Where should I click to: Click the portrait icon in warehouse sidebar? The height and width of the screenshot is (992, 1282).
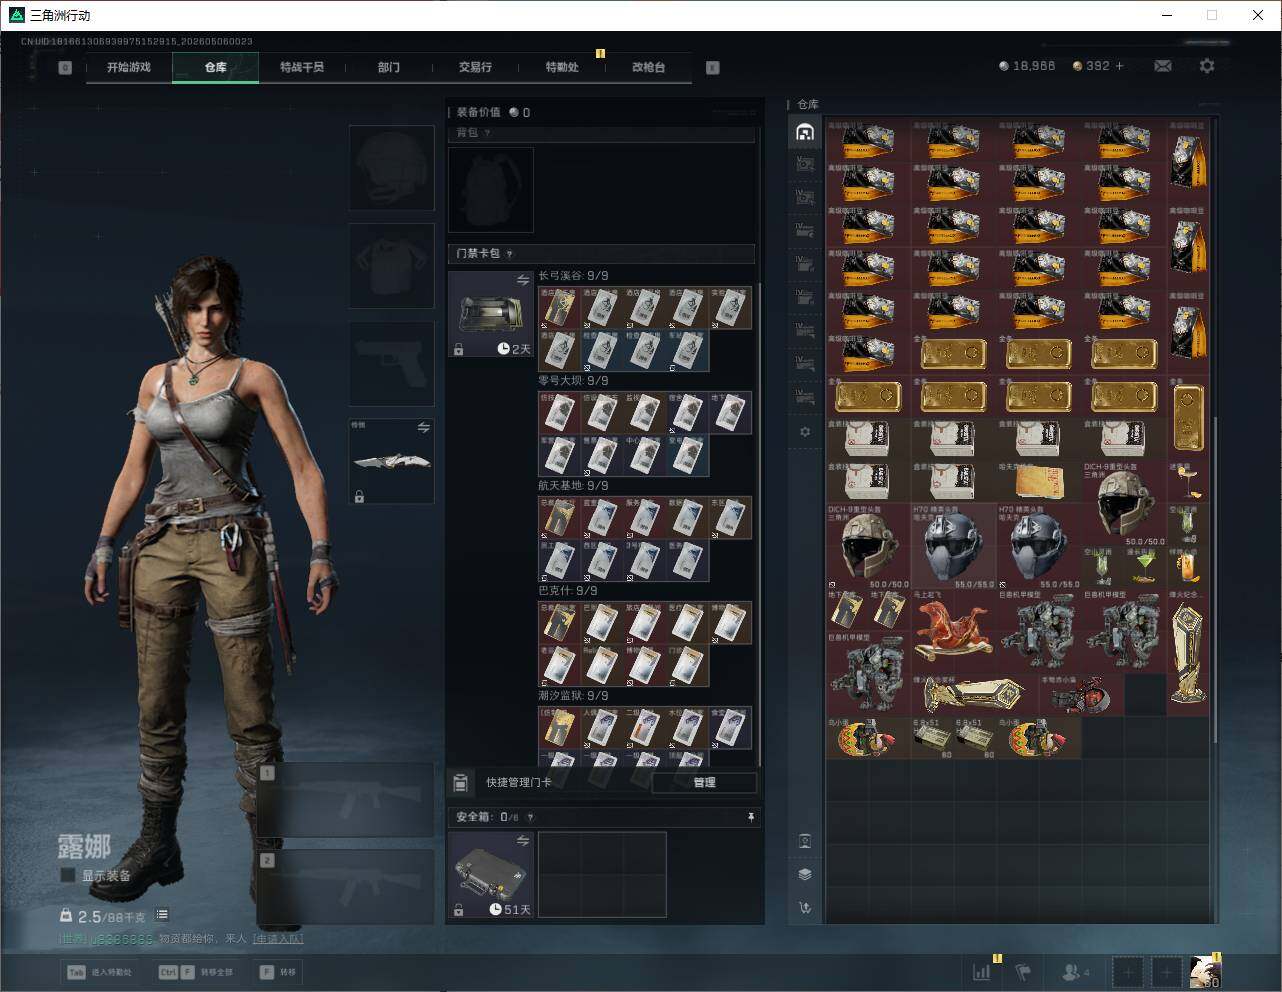(805, 841)
